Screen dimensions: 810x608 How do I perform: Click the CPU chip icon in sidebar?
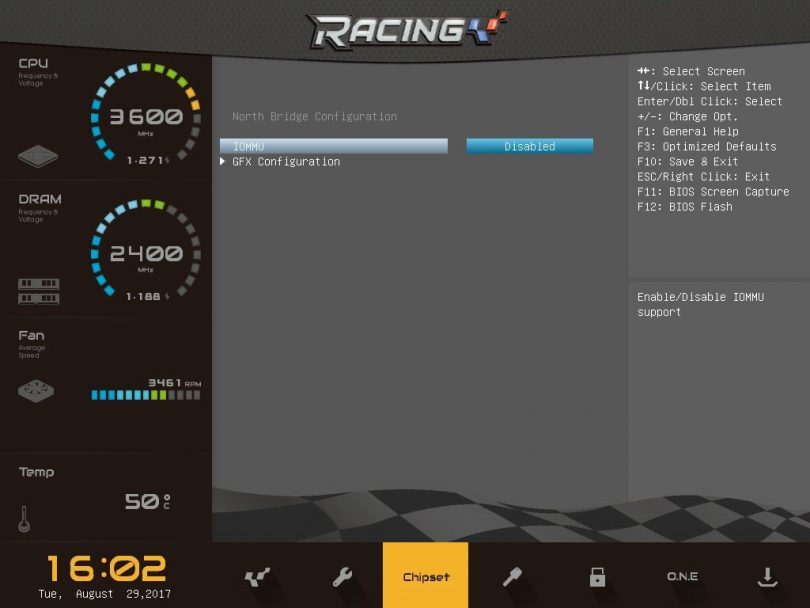pyautogui.click(x=38, y=157)
